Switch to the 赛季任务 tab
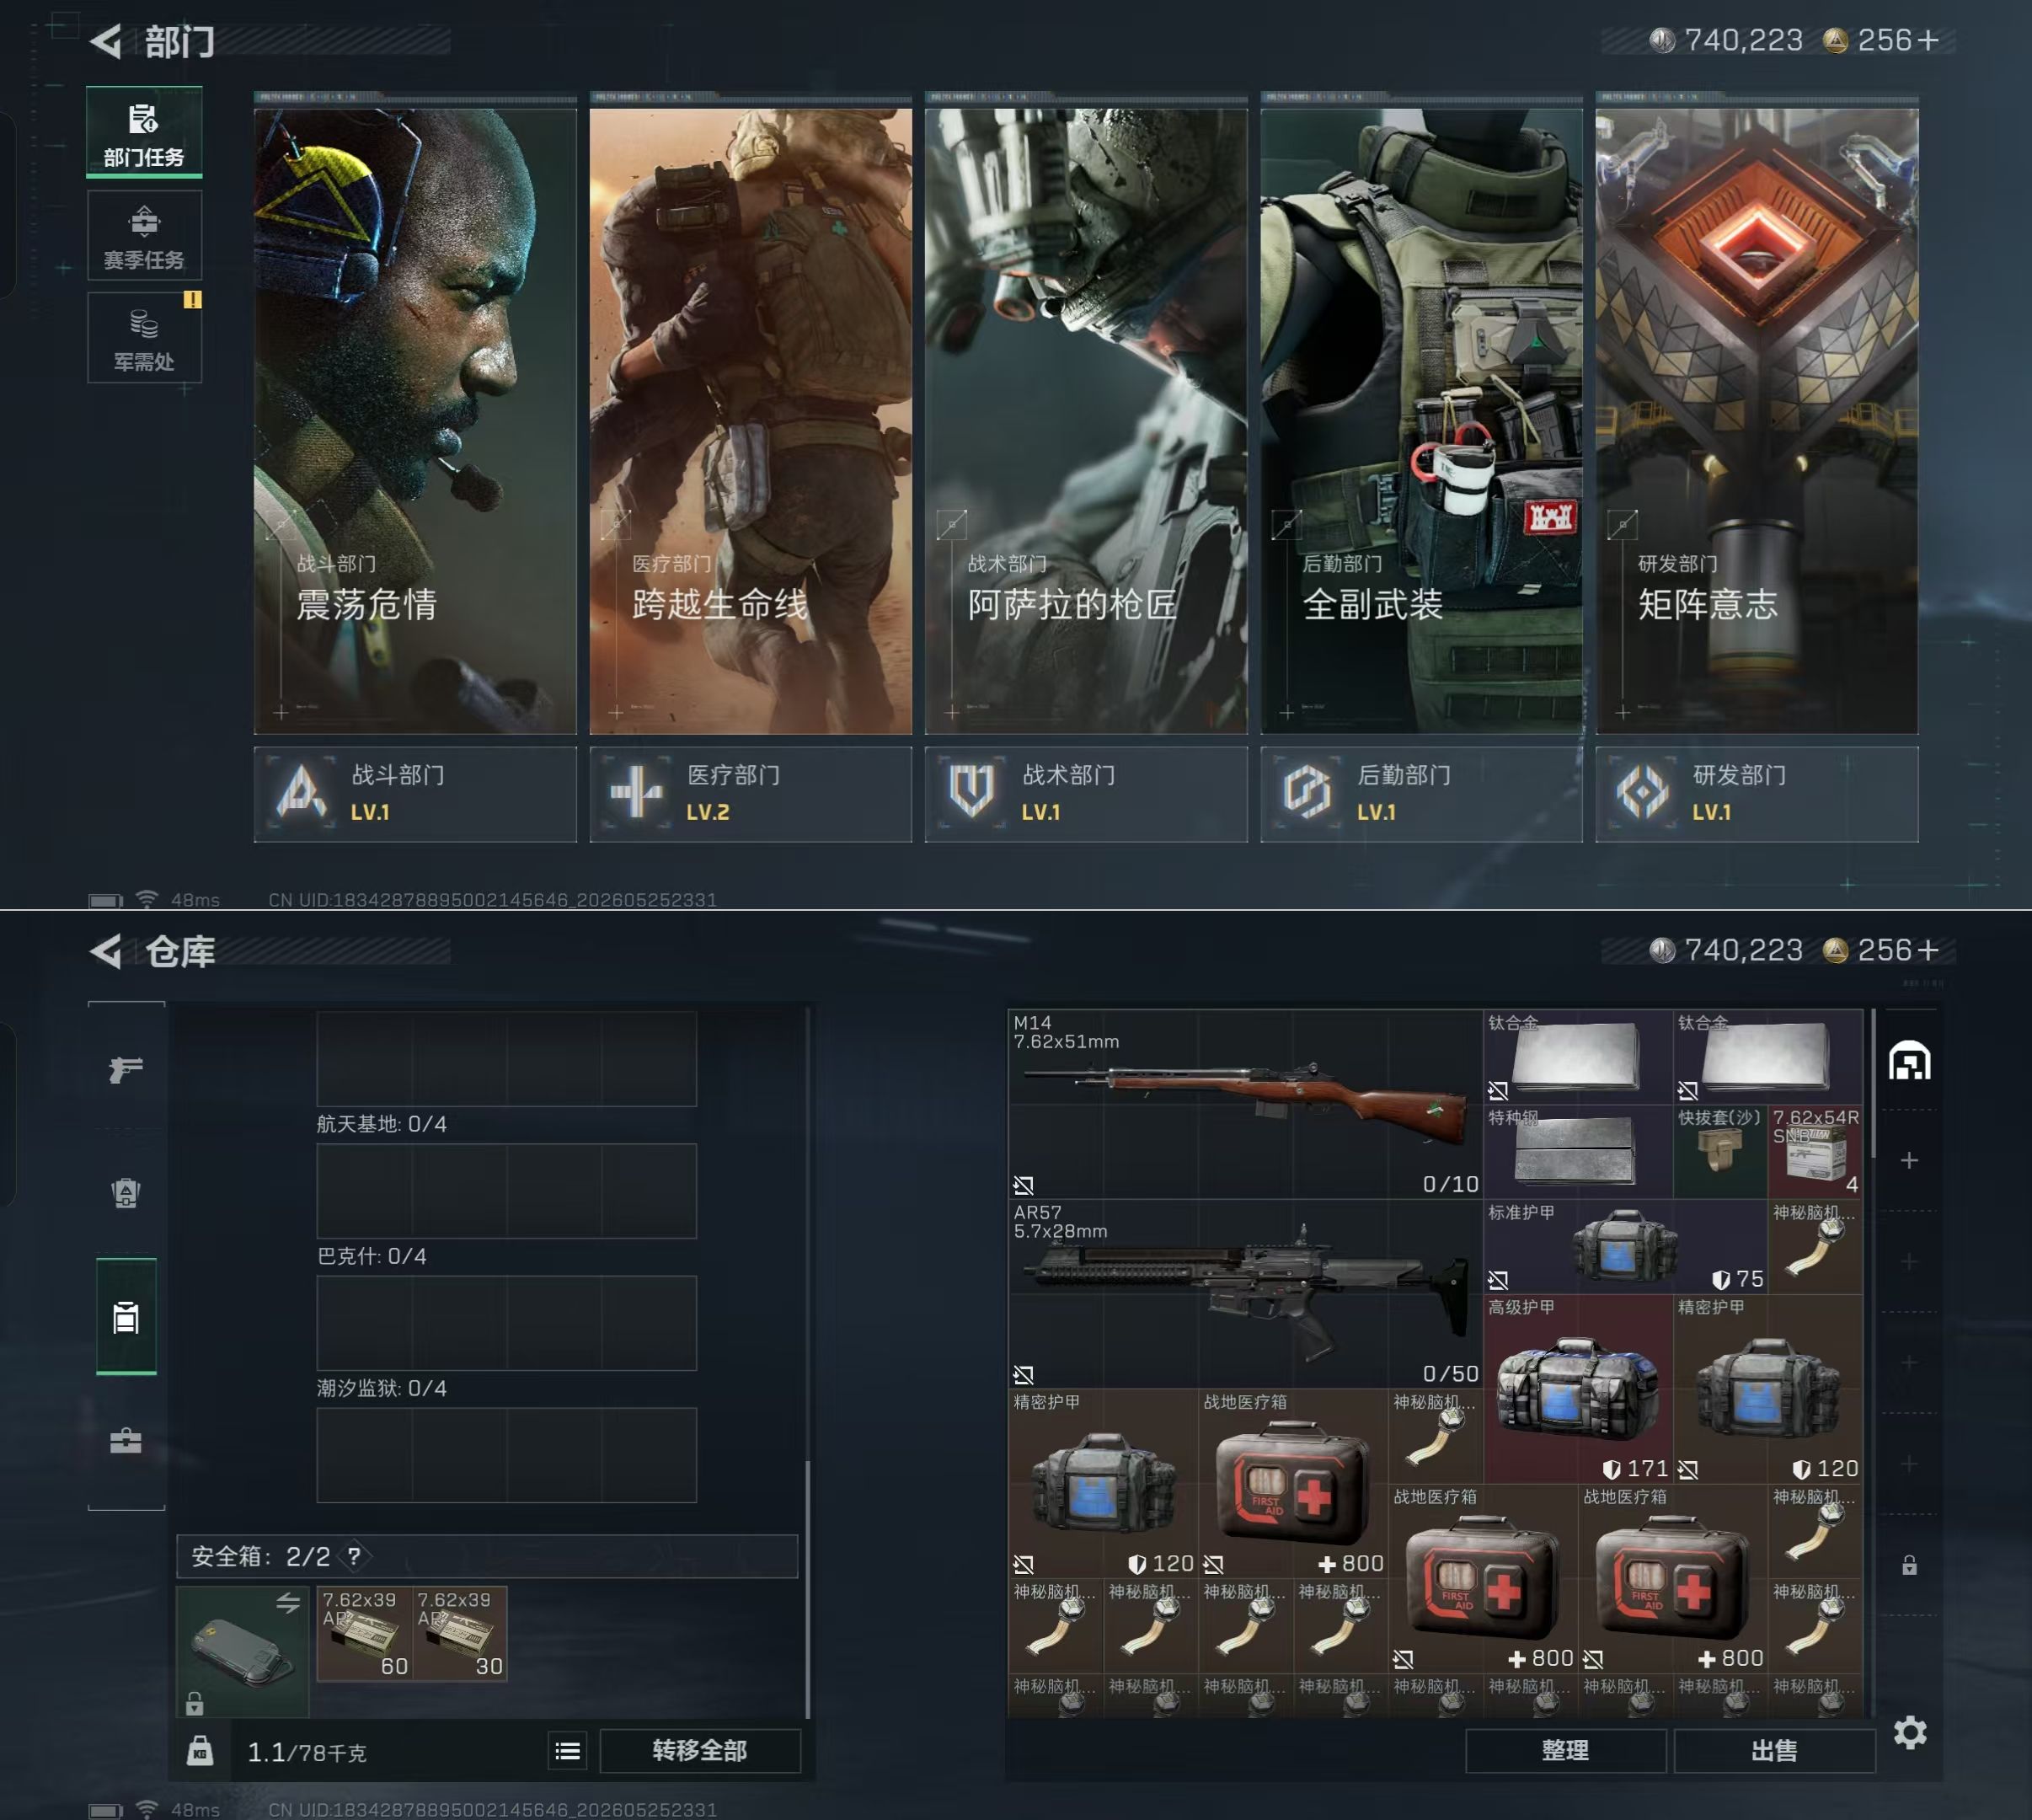This screenshot has width=2032, height=1820. pyautogui.click(x=144, y=235)
